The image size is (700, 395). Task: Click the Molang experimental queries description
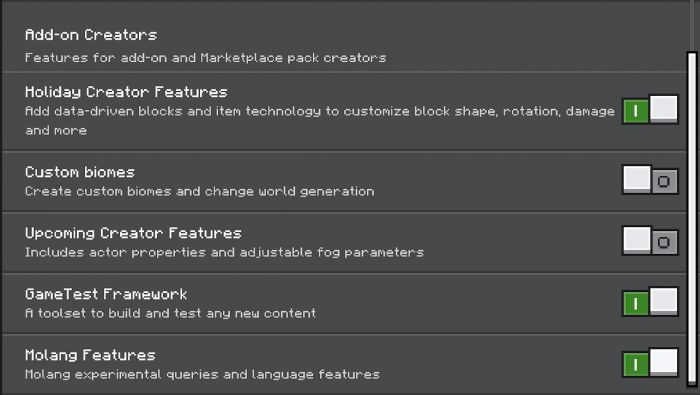202,374
